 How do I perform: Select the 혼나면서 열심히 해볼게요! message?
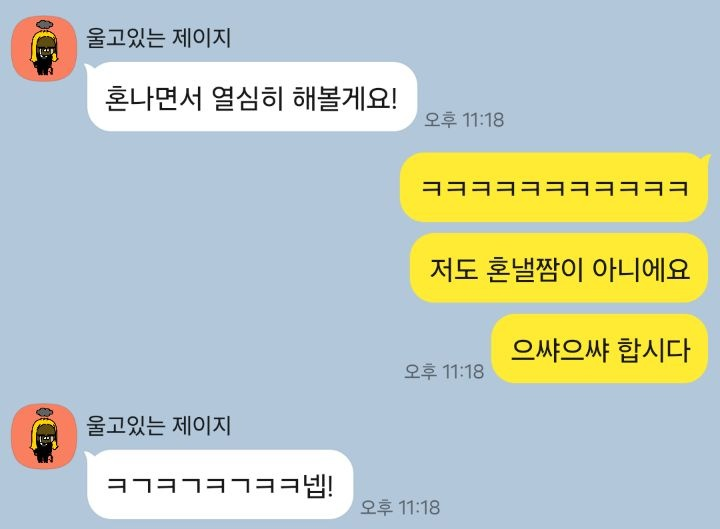pyautogui.click(x=252, y=97)
